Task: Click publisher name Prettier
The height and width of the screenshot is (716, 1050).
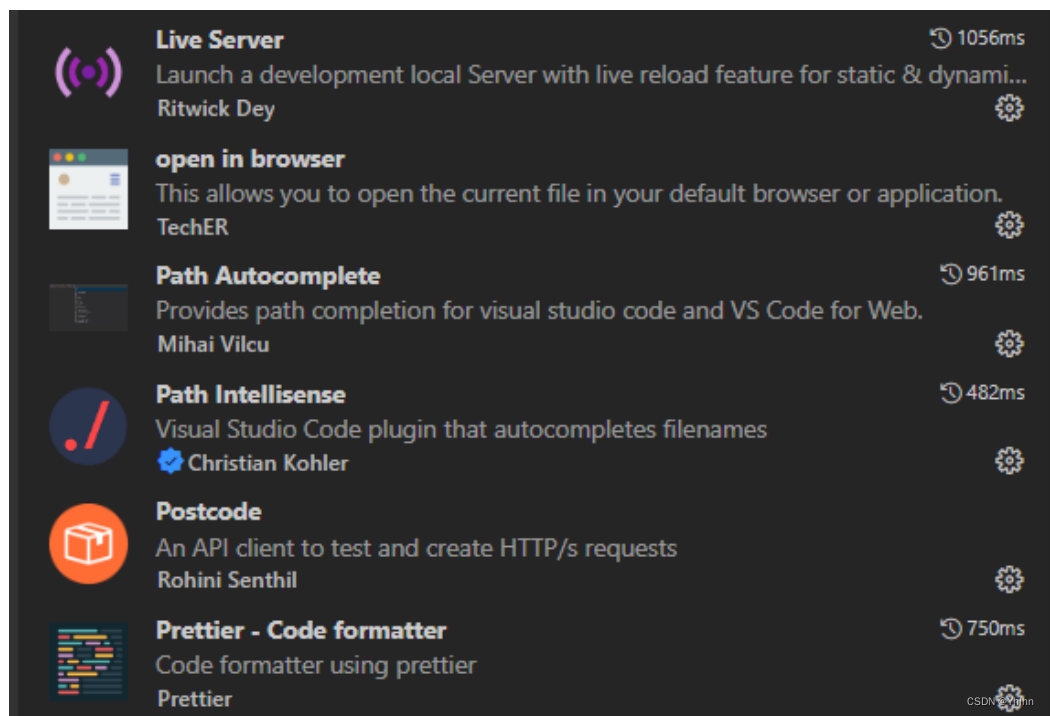Action: click(194, 699)
